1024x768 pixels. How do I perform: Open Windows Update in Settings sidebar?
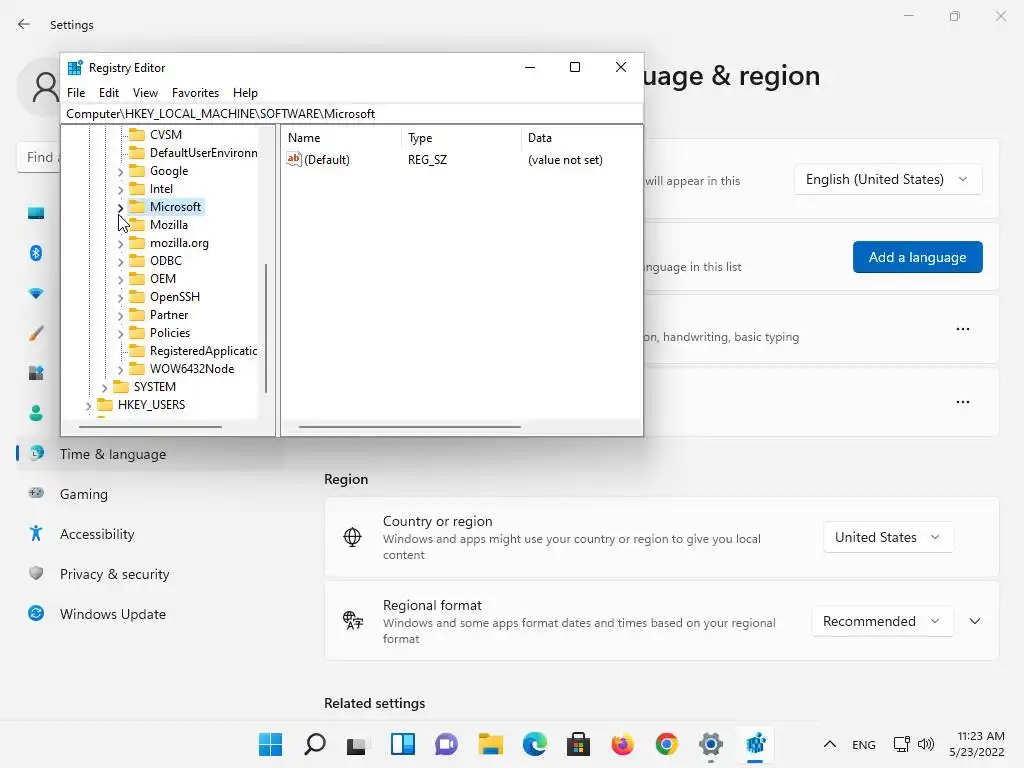(112, 614)
